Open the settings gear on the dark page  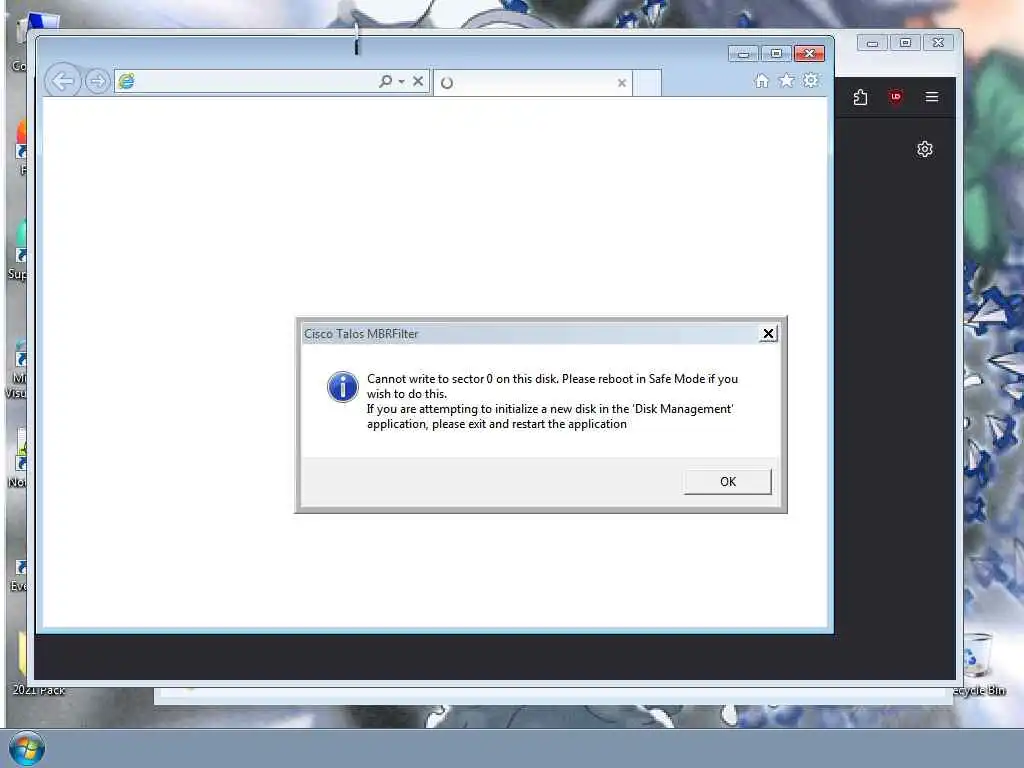pos(925,150)
